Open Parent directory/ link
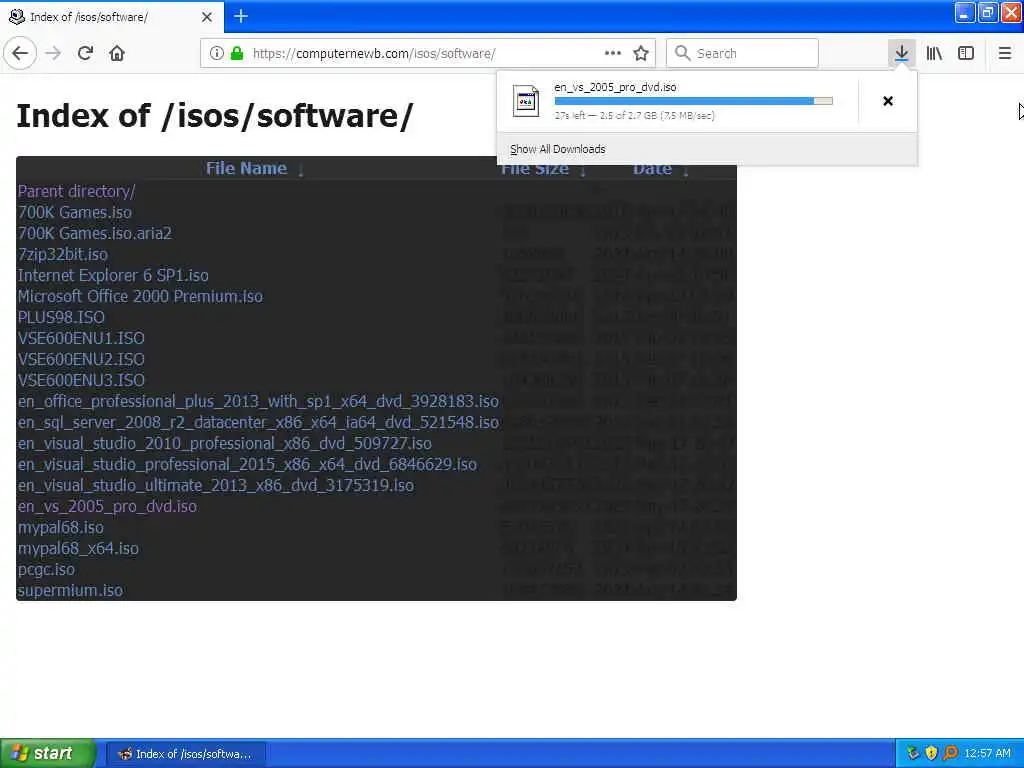Screen dimensions: 1024x768 pos(76,191)
